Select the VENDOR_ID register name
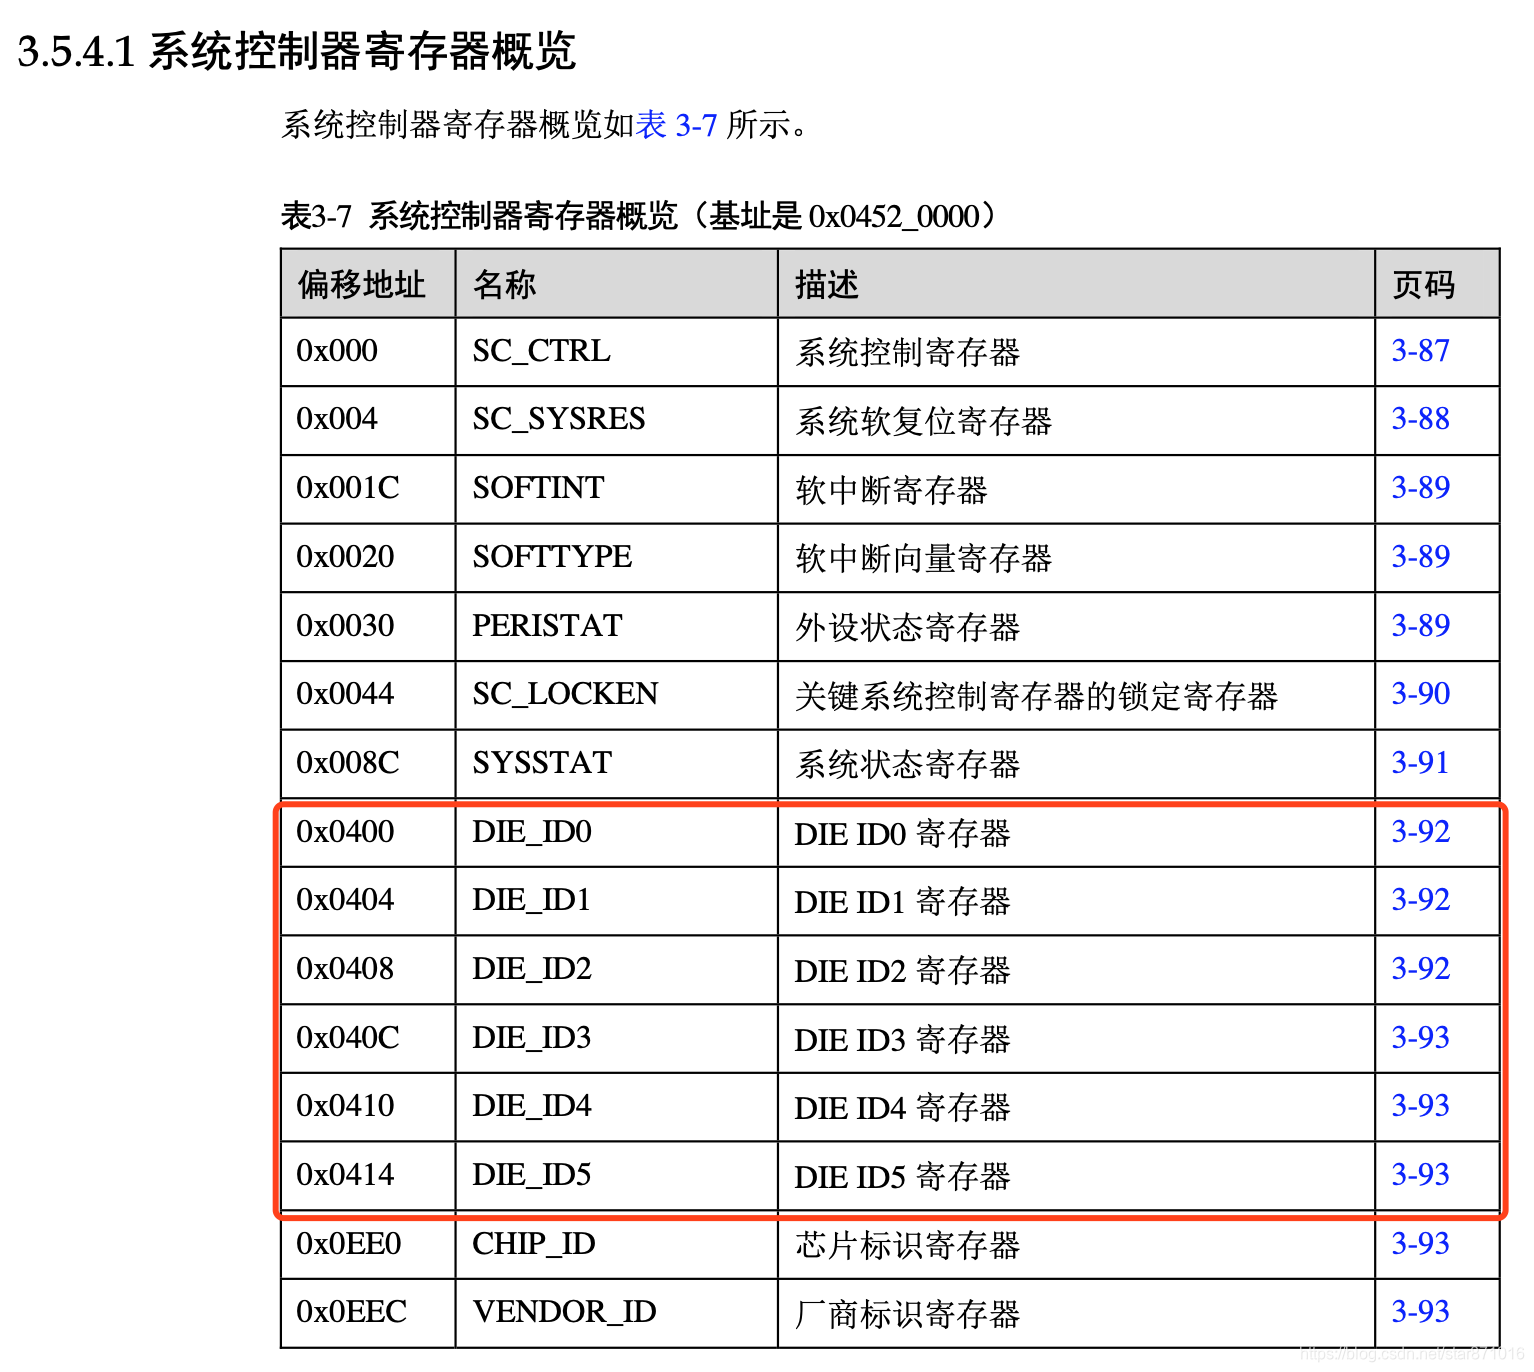This screenshot has width=1534, height=1372. coord(564,1313)
